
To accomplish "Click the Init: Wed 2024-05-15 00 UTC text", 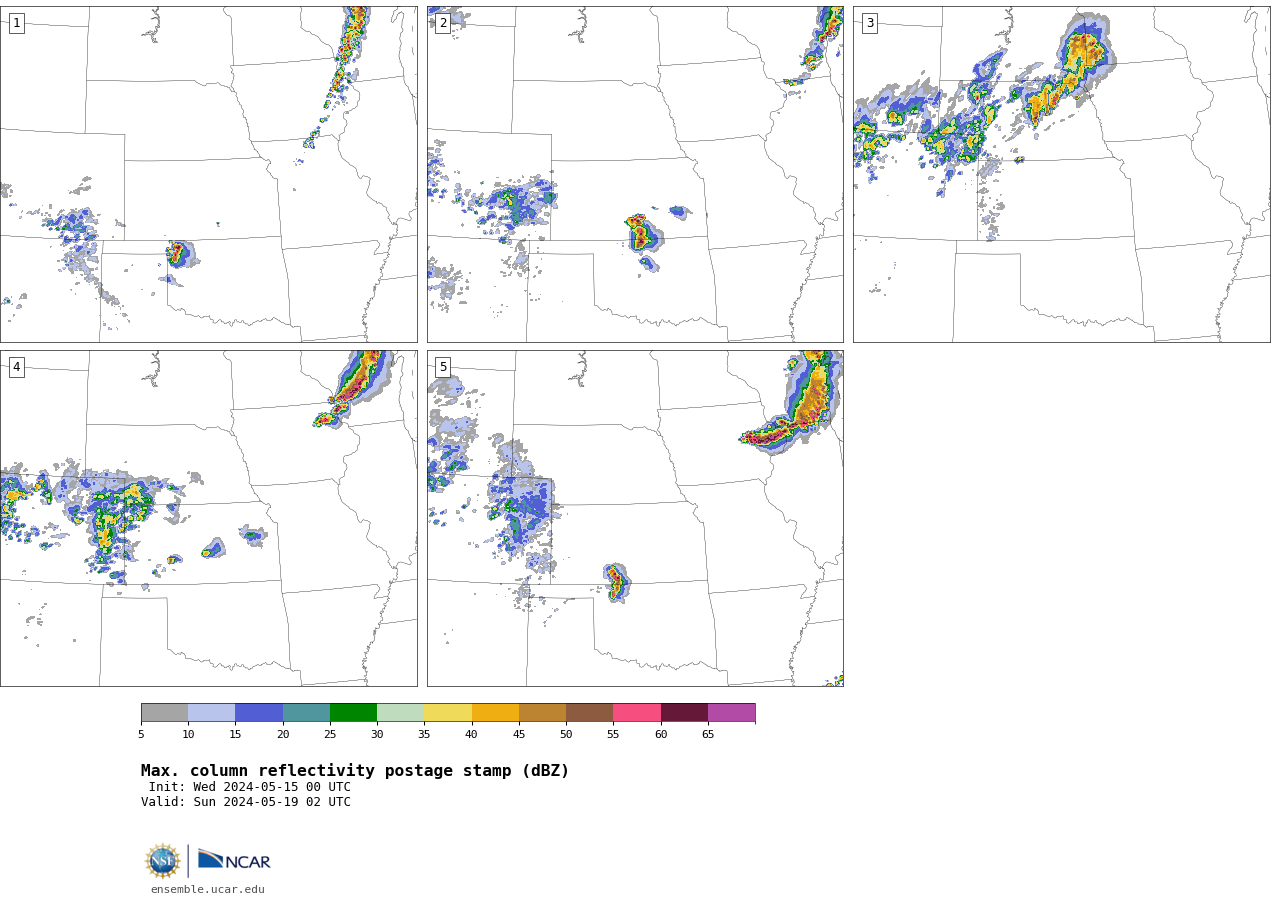I will (250, 787).
